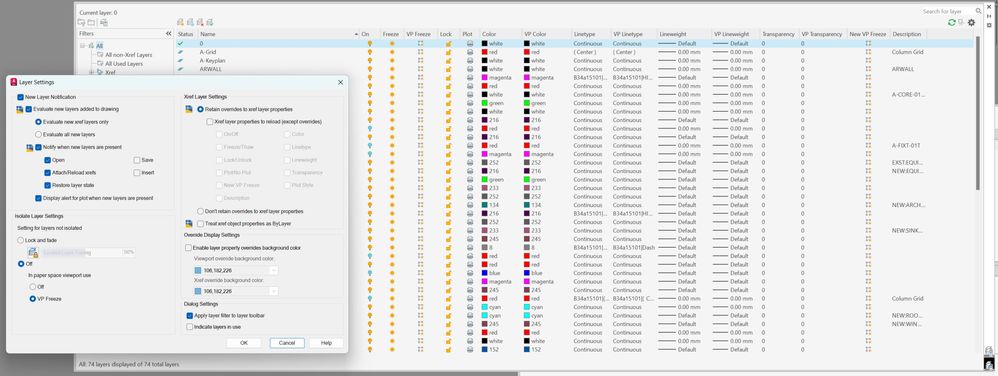The height and width of the screenshot is (376, 998).
Task: Select All non-Xref Layers filter
Action: pyautogui.click(x=129, y=55)
